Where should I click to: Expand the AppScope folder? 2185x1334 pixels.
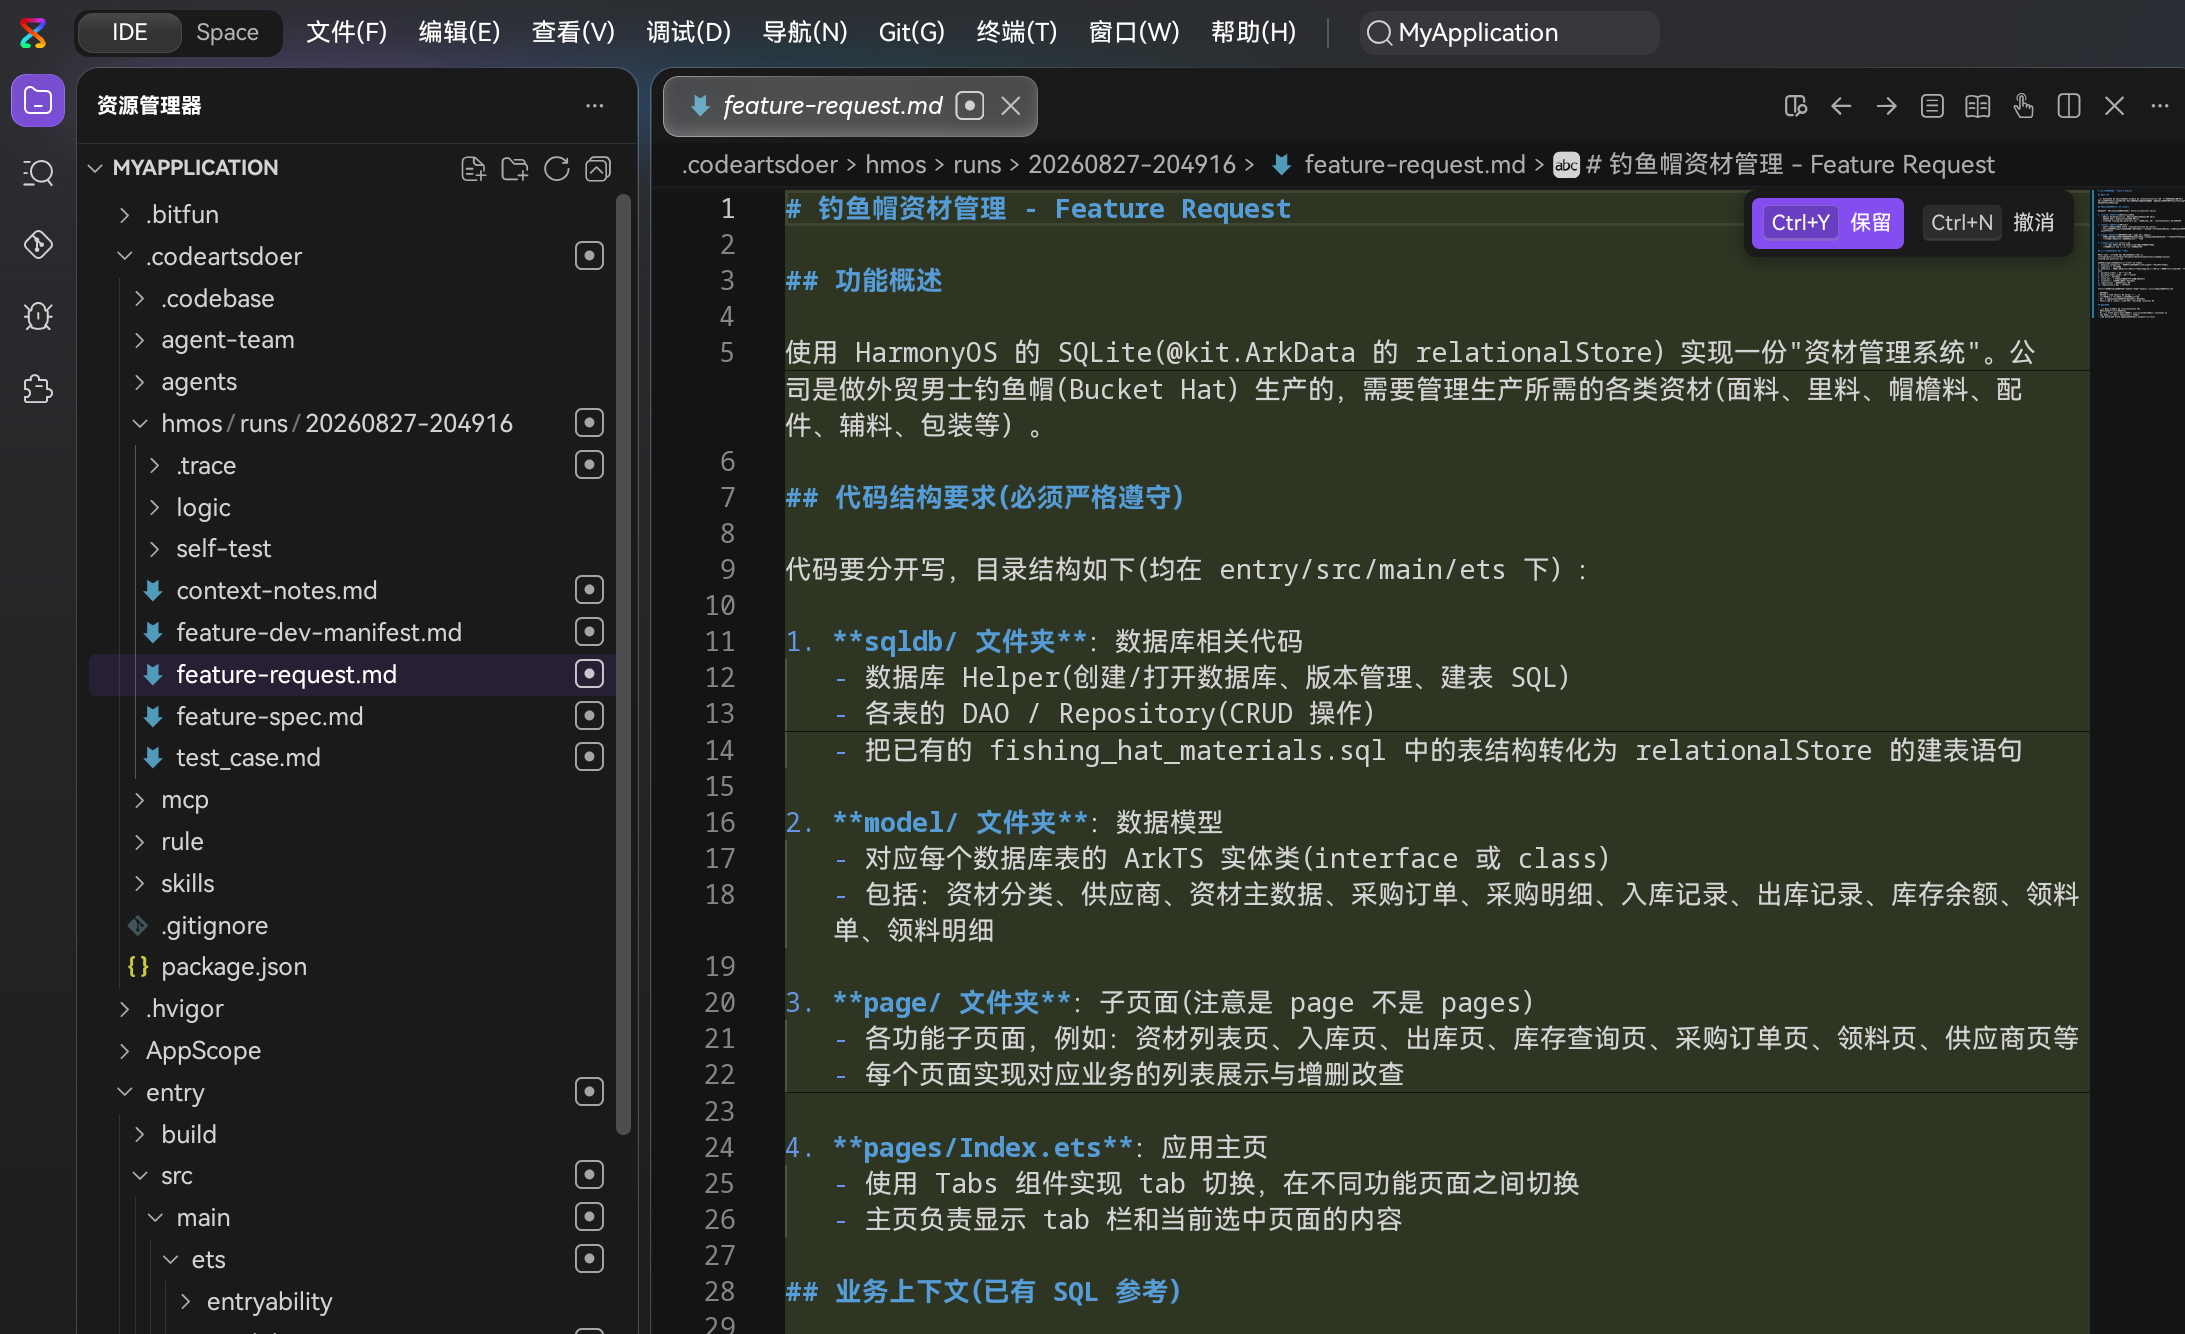[x=124, y=1050]
